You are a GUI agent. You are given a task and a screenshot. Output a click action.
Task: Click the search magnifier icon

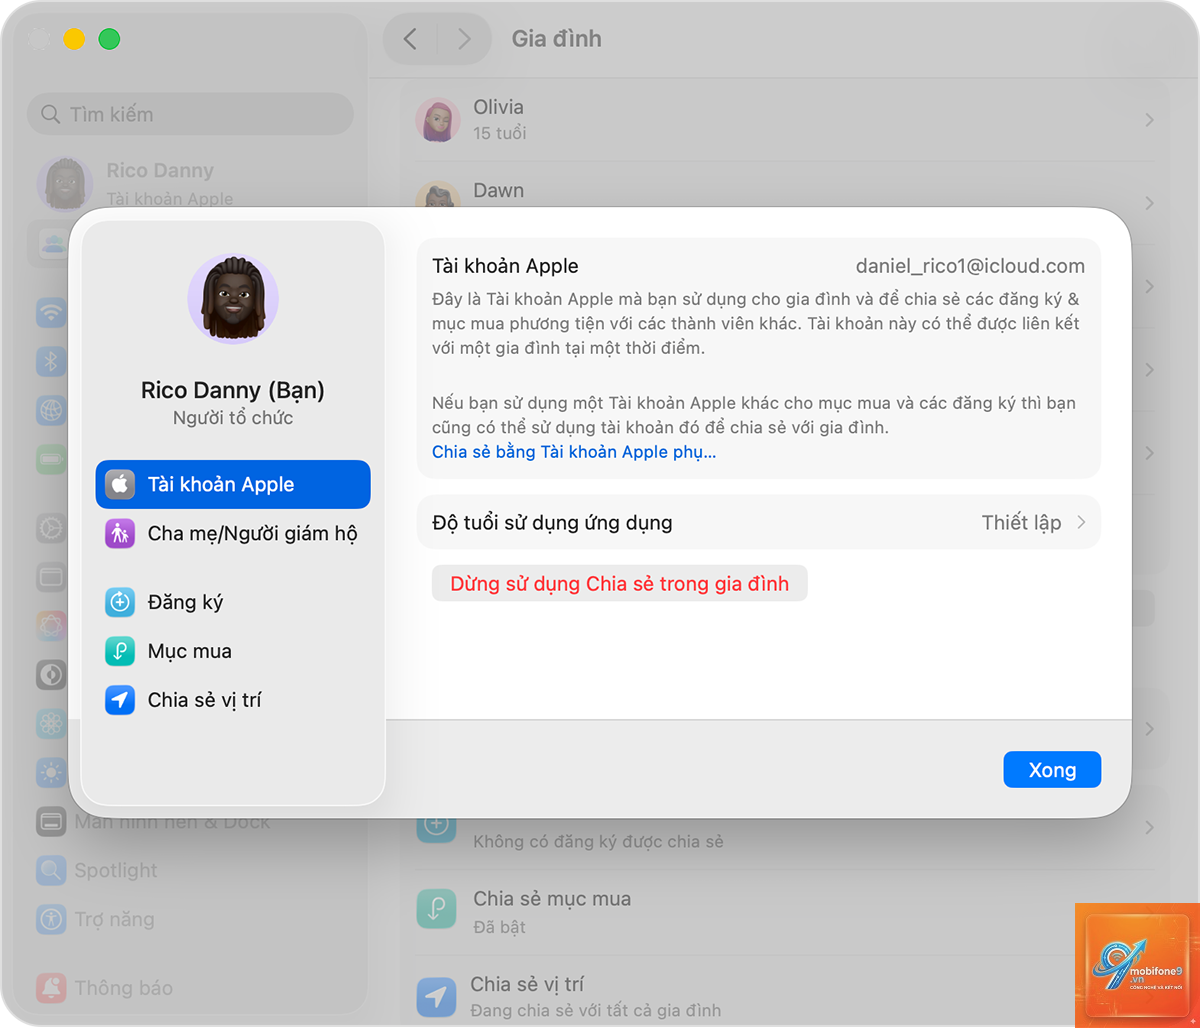pyautogui.click(x=50, y=114)
